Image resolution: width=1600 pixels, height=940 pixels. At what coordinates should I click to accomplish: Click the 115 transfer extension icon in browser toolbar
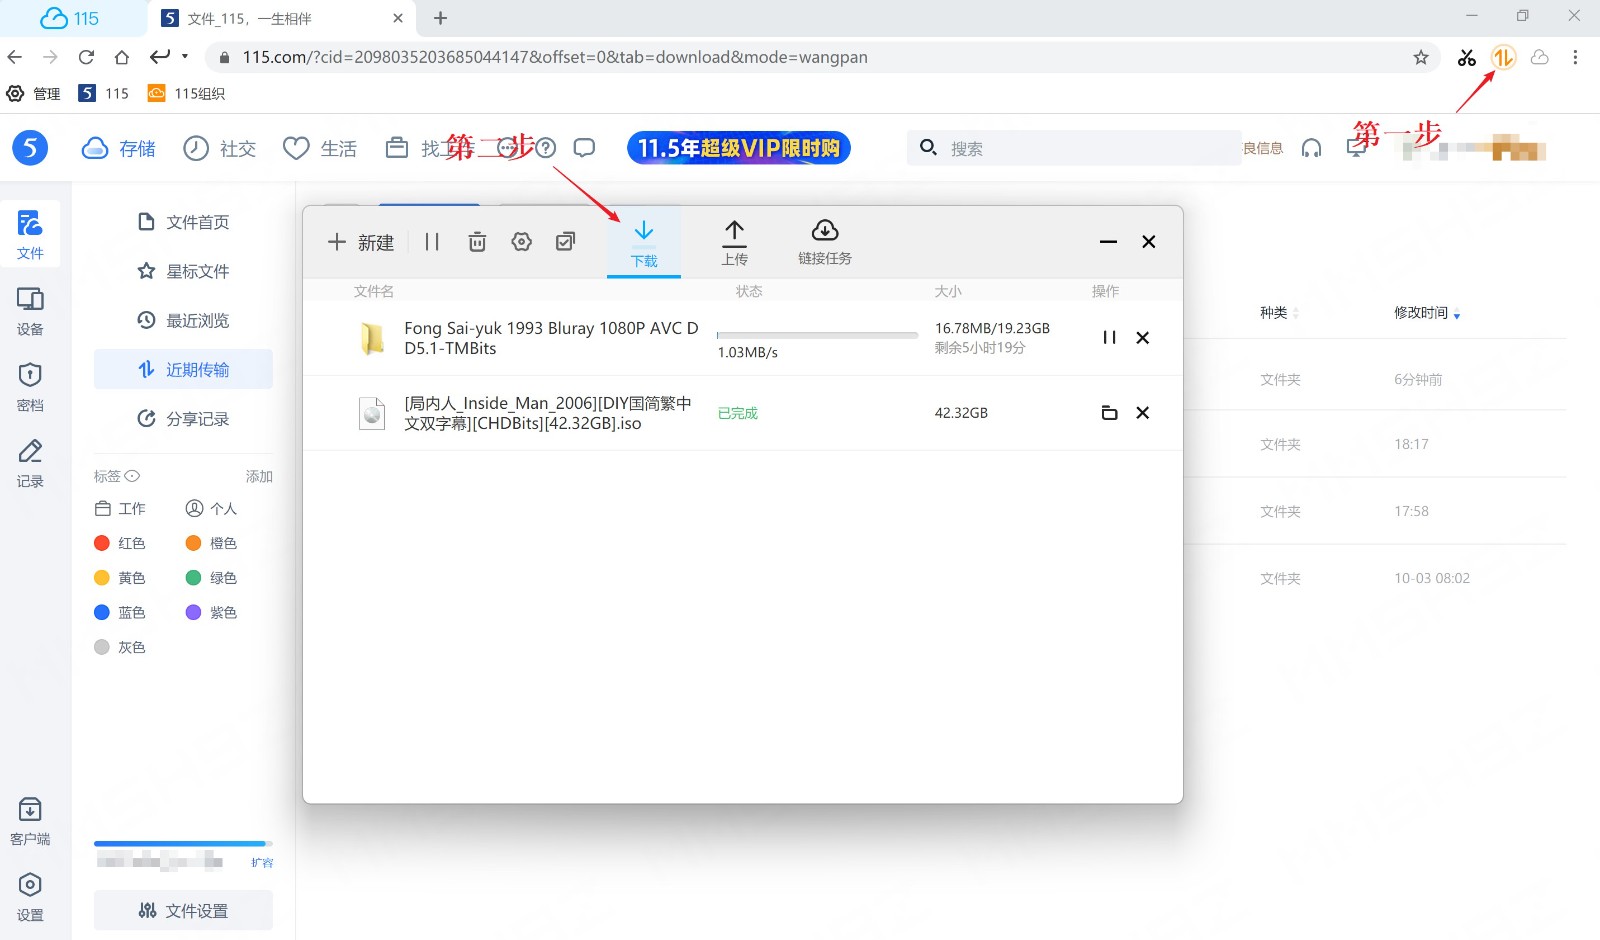tap(1503, 58)
